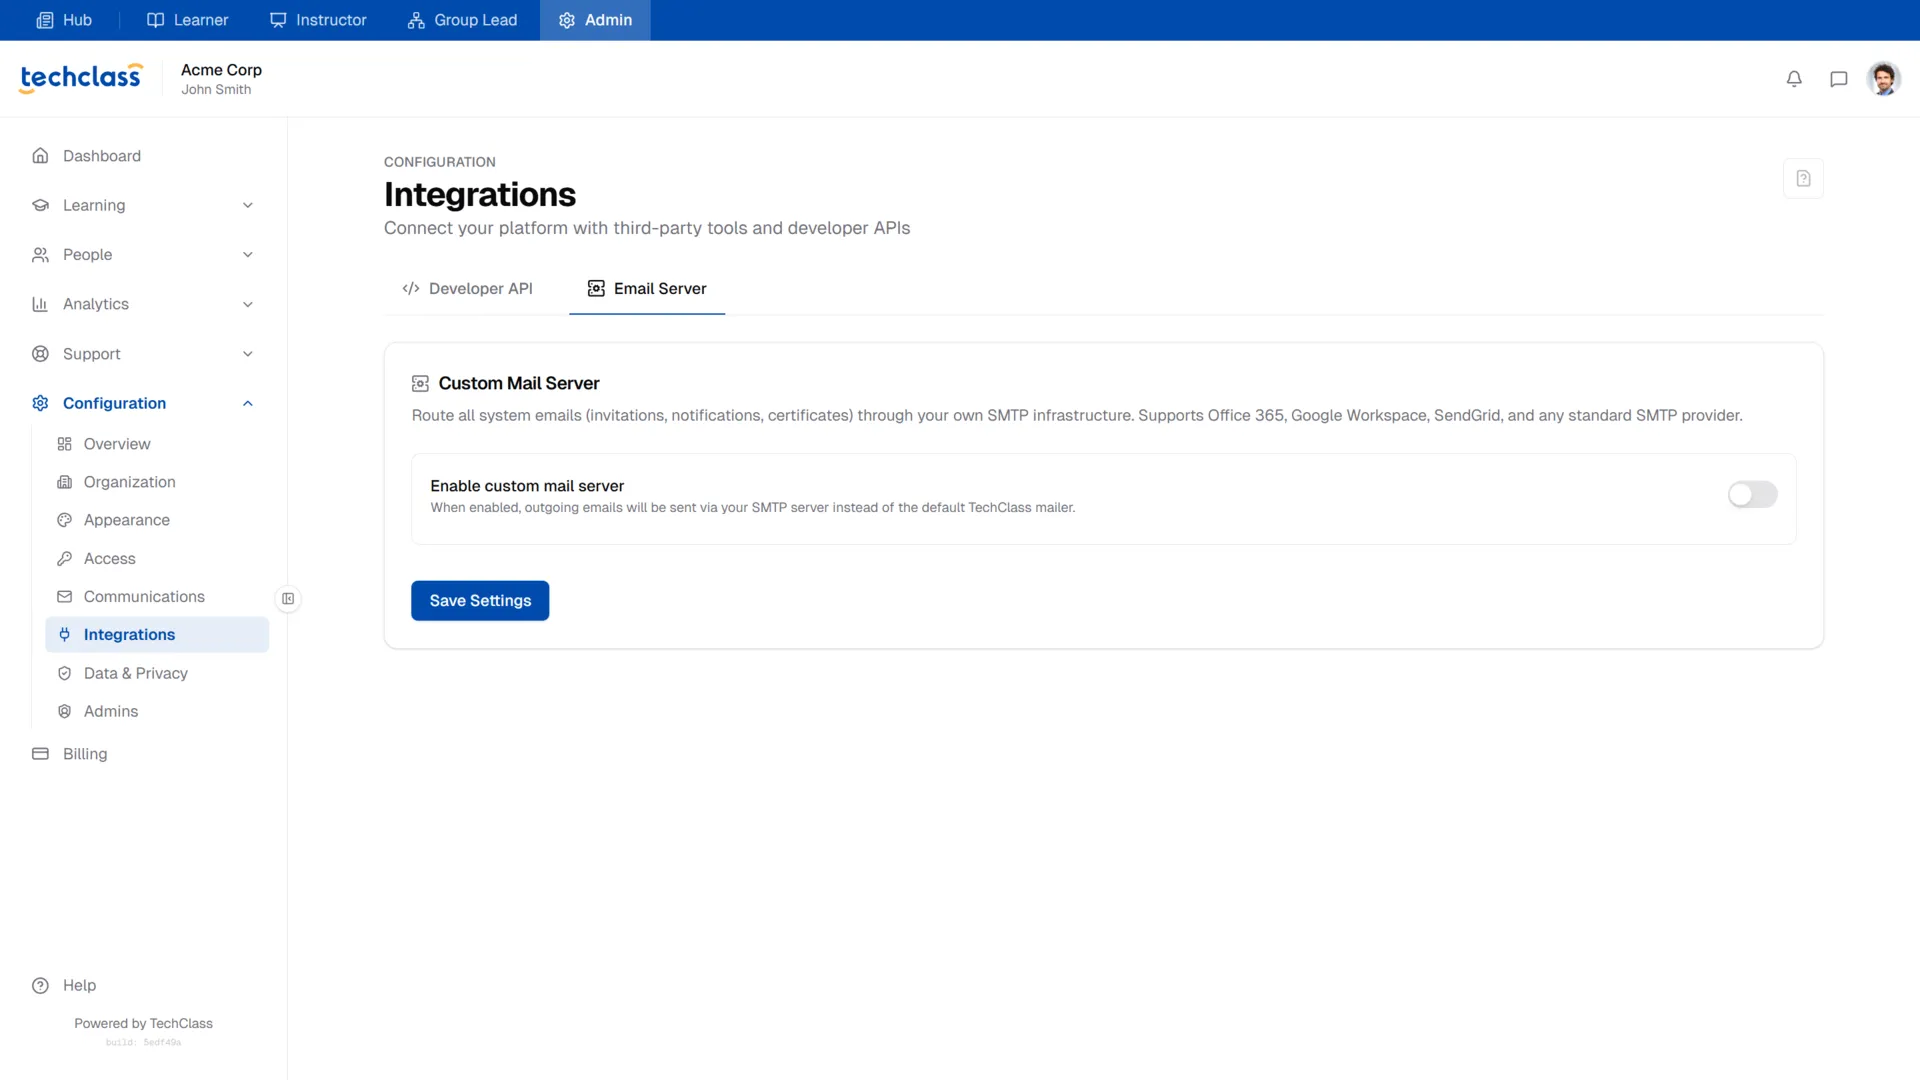
Task: Expand the Support menu chevron
Action: [x=248, y=354]
